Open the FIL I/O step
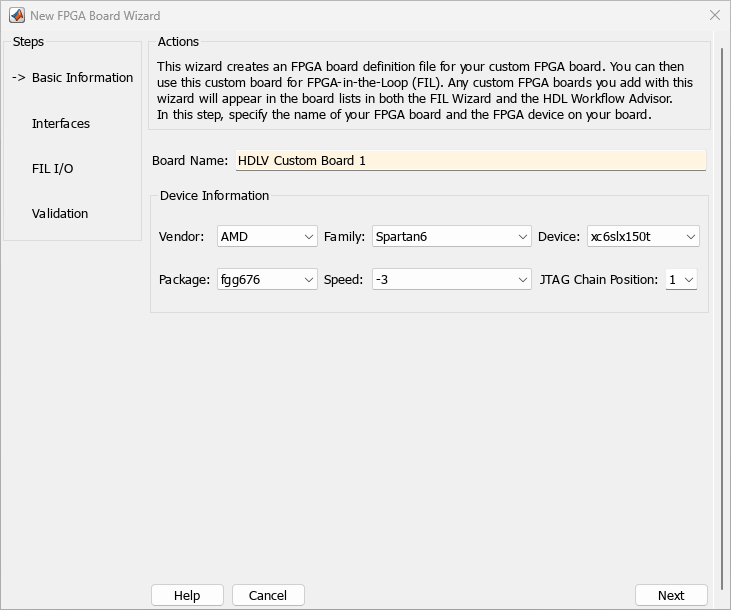Viewport: 731px width, 610px height. click(x=52, y=169)
